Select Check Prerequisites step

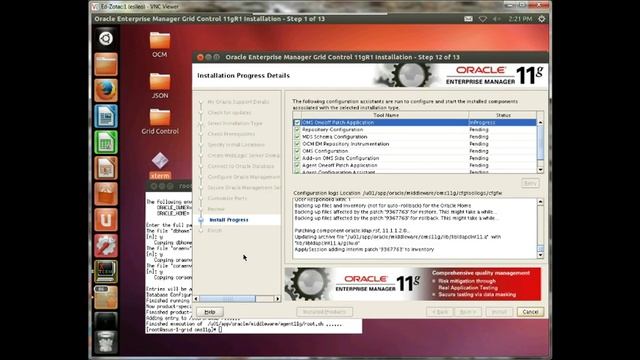[x=231, y=134]
